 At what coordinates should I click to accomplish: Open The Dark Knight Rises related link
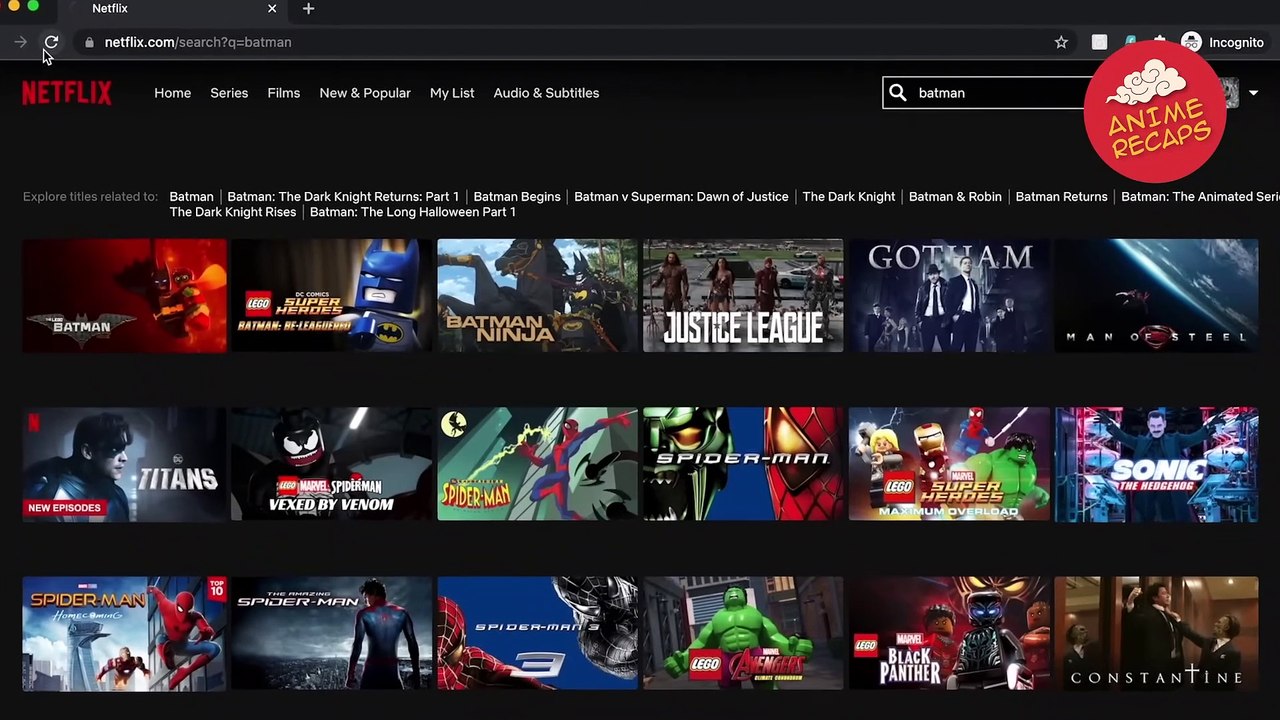[233, 212]
